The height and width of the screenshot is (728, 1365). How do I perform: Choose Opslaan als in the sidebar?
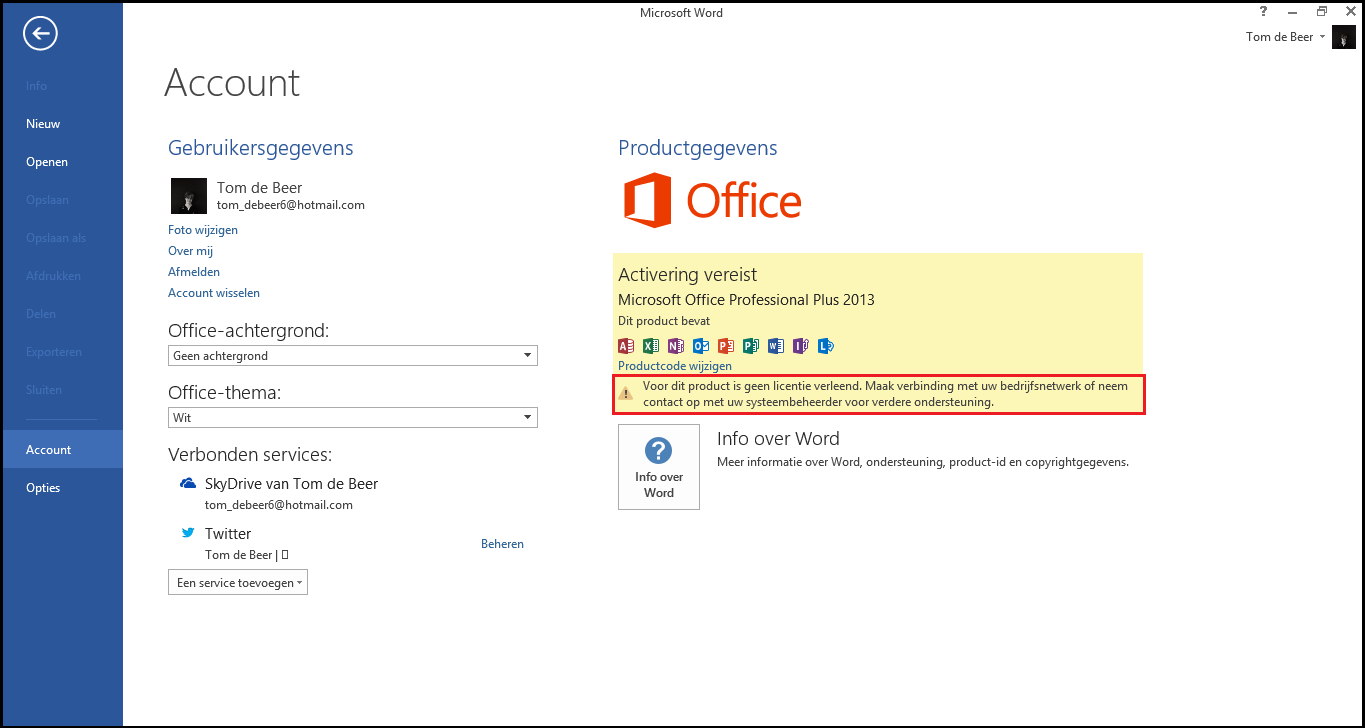[x=61, y=238]
